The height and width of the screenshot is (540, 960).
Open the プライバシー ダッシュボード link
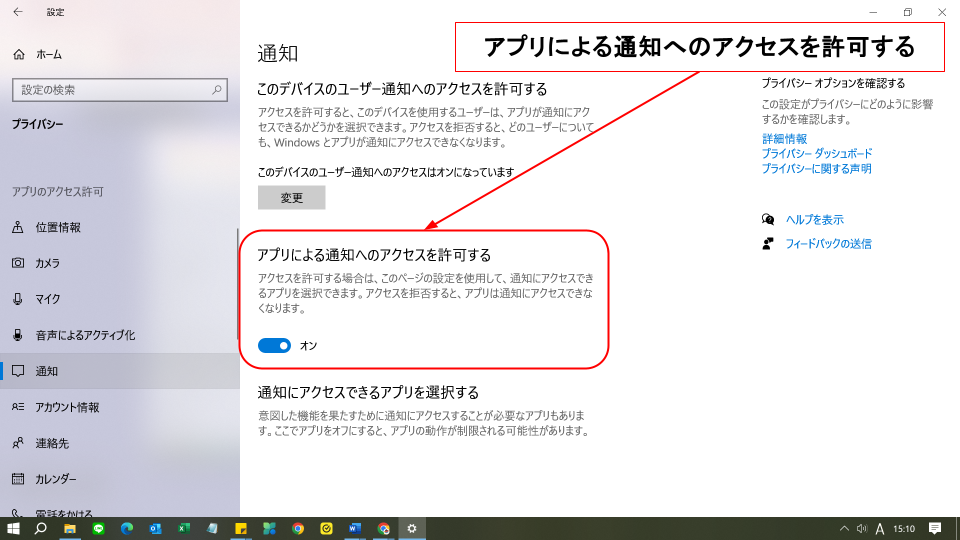(x=816, y=154)
